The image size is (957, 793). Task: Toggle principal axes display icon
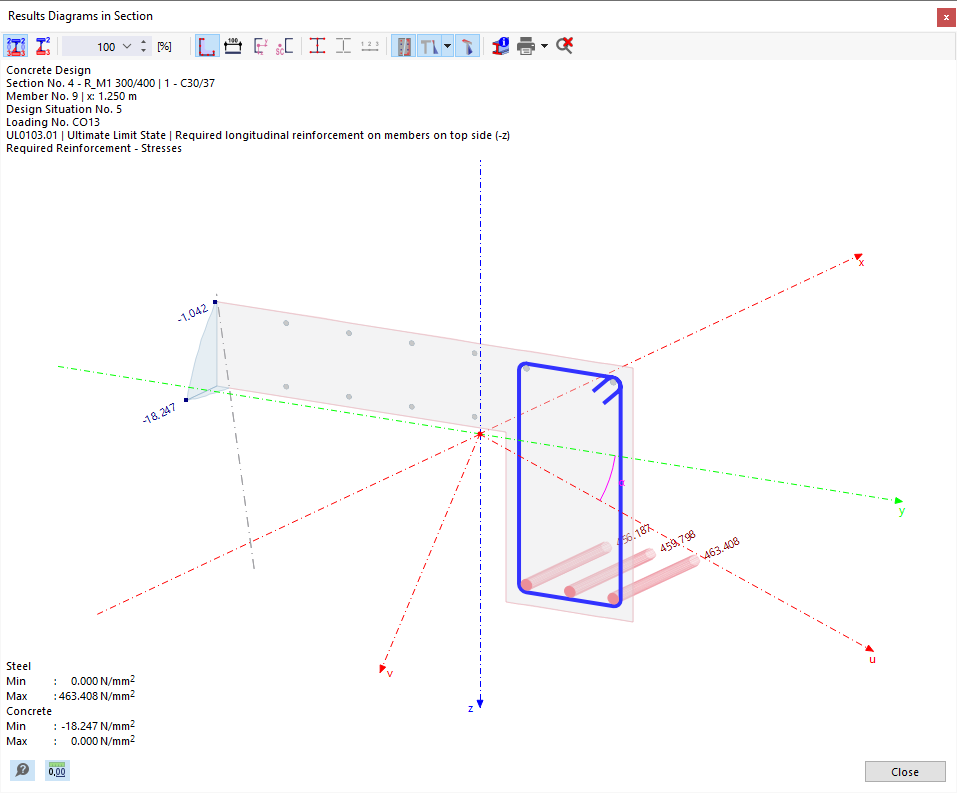click(x=261, y=46)
